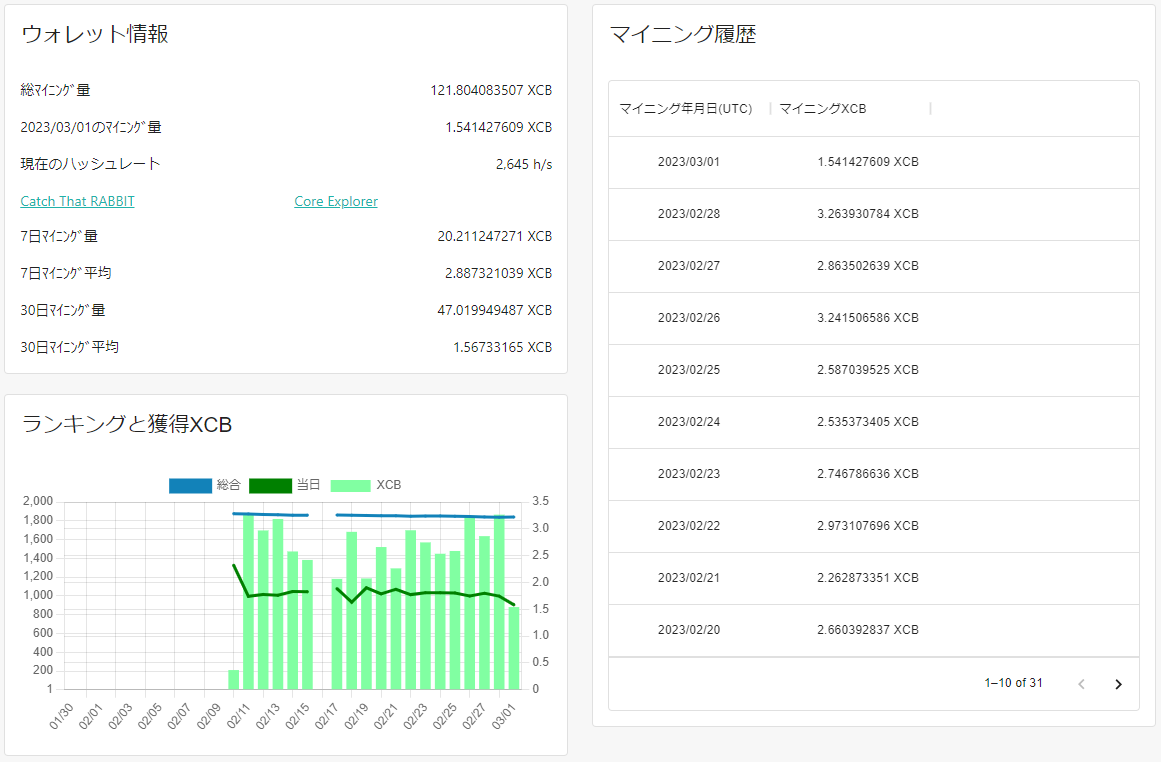Sort by マイニングXCB column header
The image size is (1161, 762).
coord(823,109)
